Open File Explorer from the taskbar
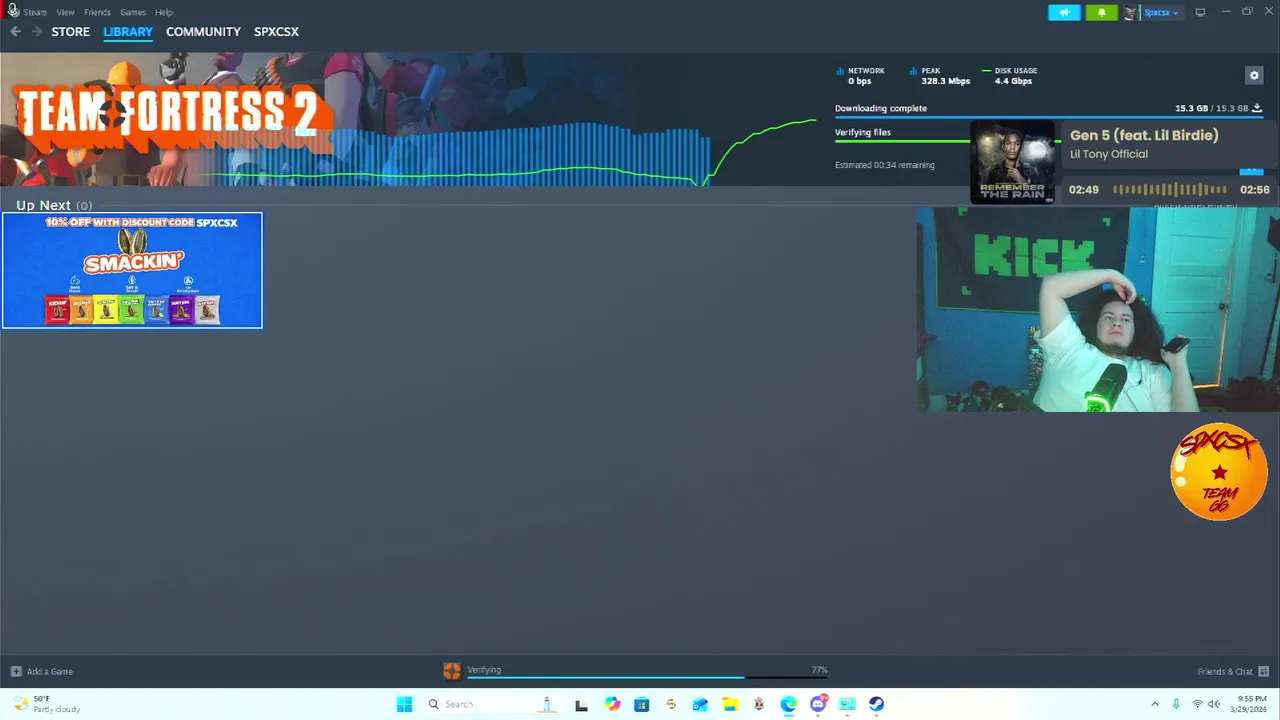Screen dimensions: 1280x720 coord(730,704)
